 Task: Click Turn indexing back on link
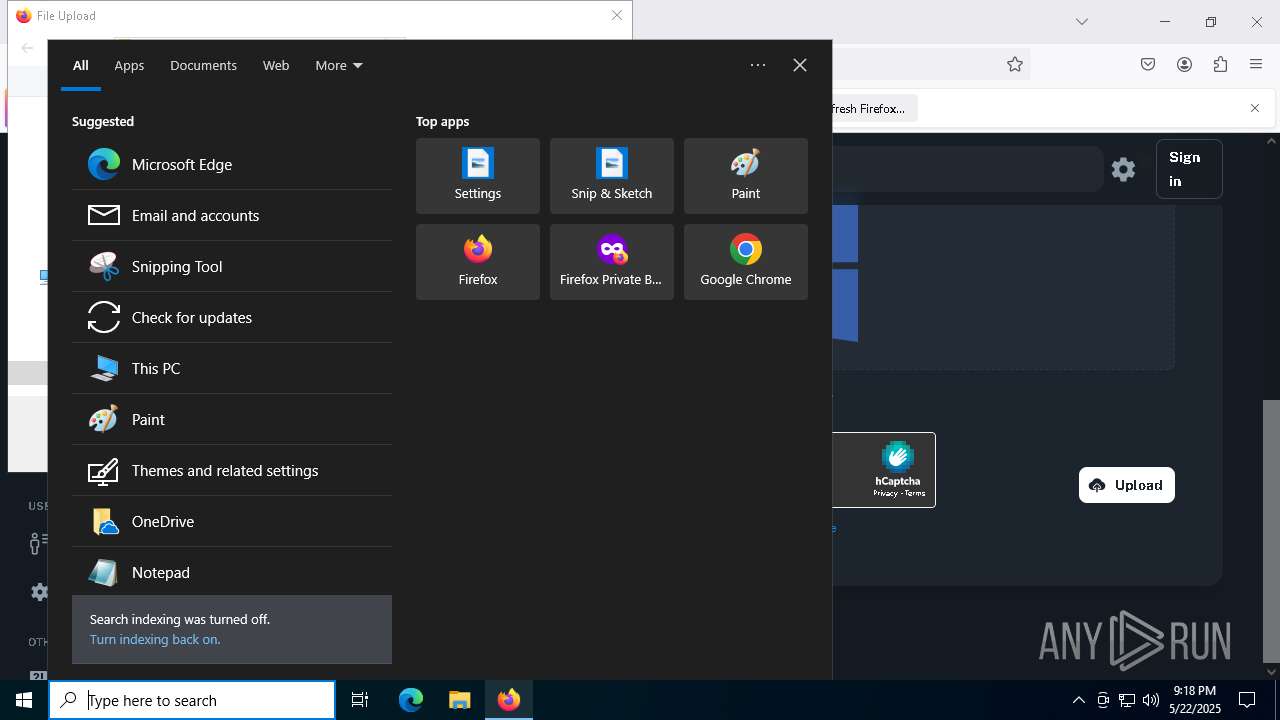pyautogui.click(x=155, y=639)
